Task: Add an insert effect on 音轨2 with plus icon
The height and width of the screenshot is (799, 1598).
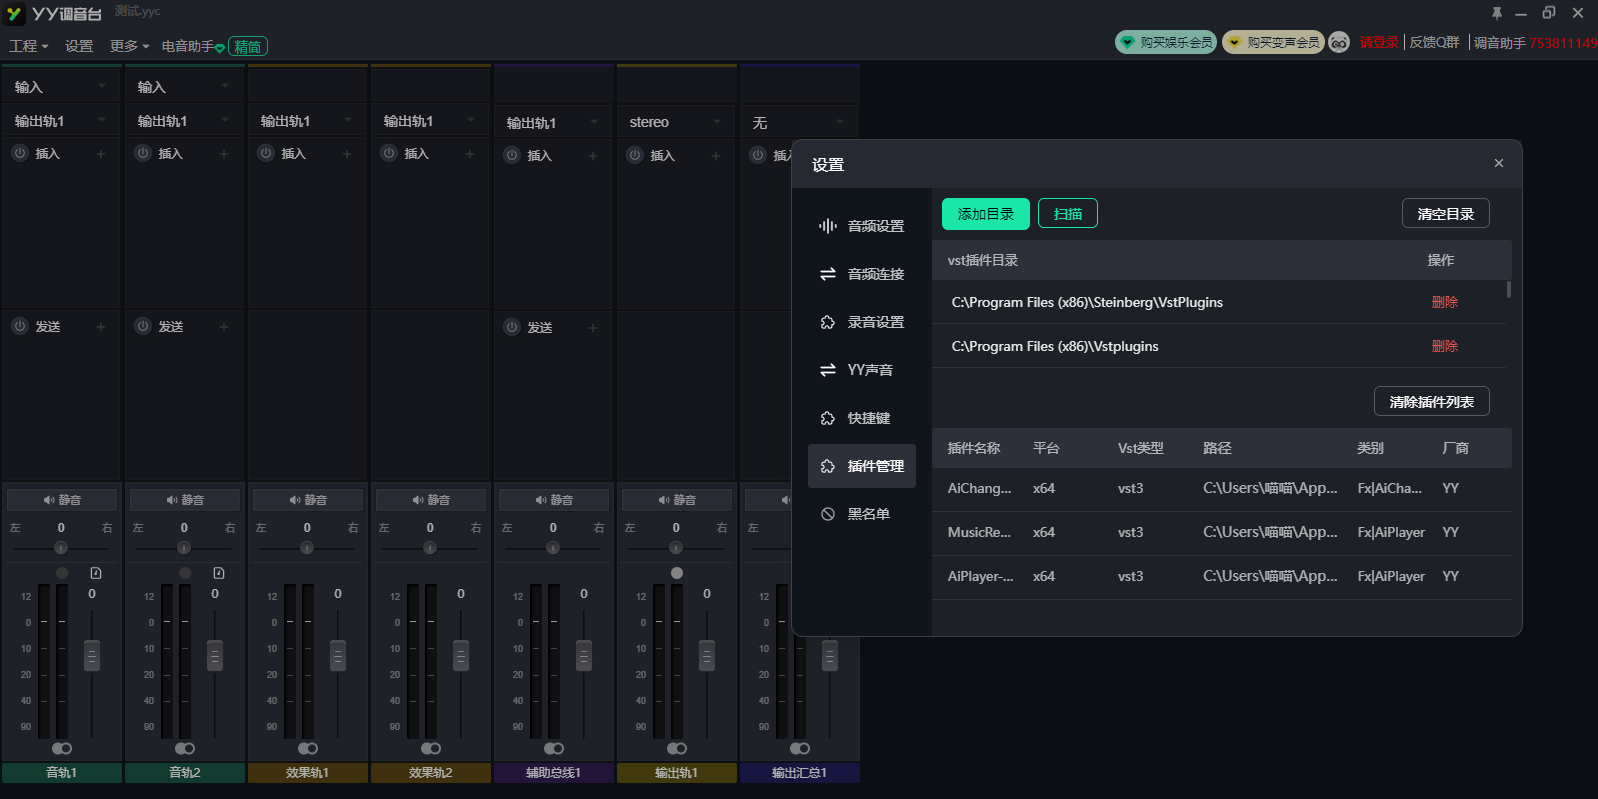Action: (x=224, y=154)
